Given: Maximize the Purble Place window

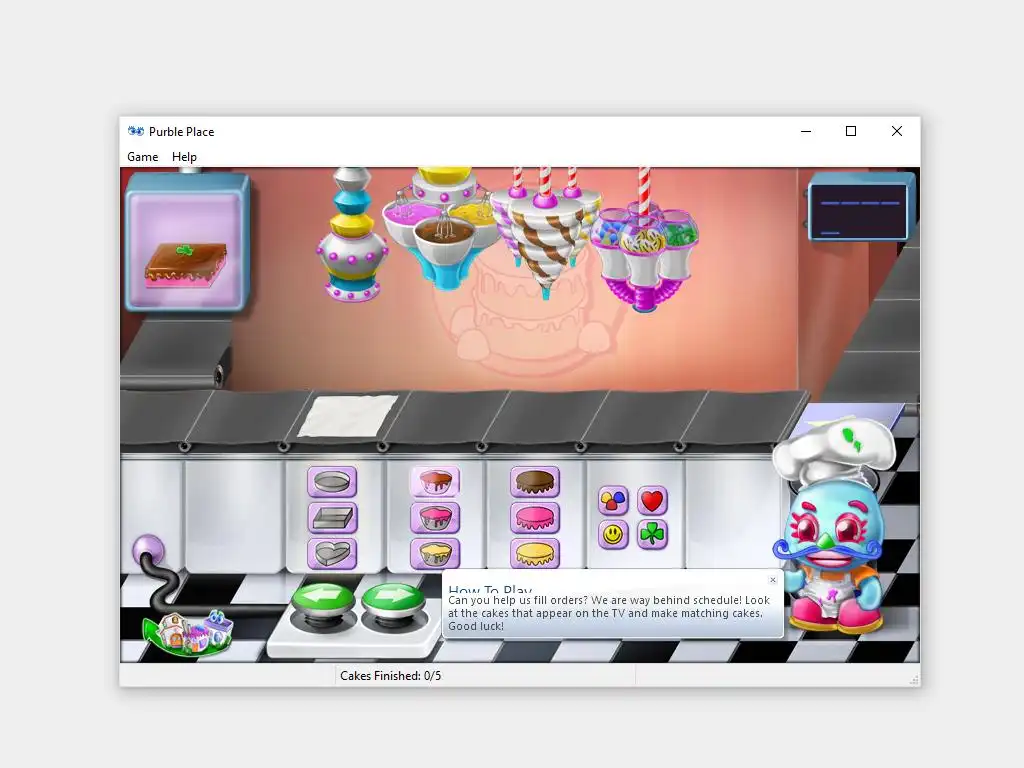Looking at the screenshot, I should pos(851,131).
